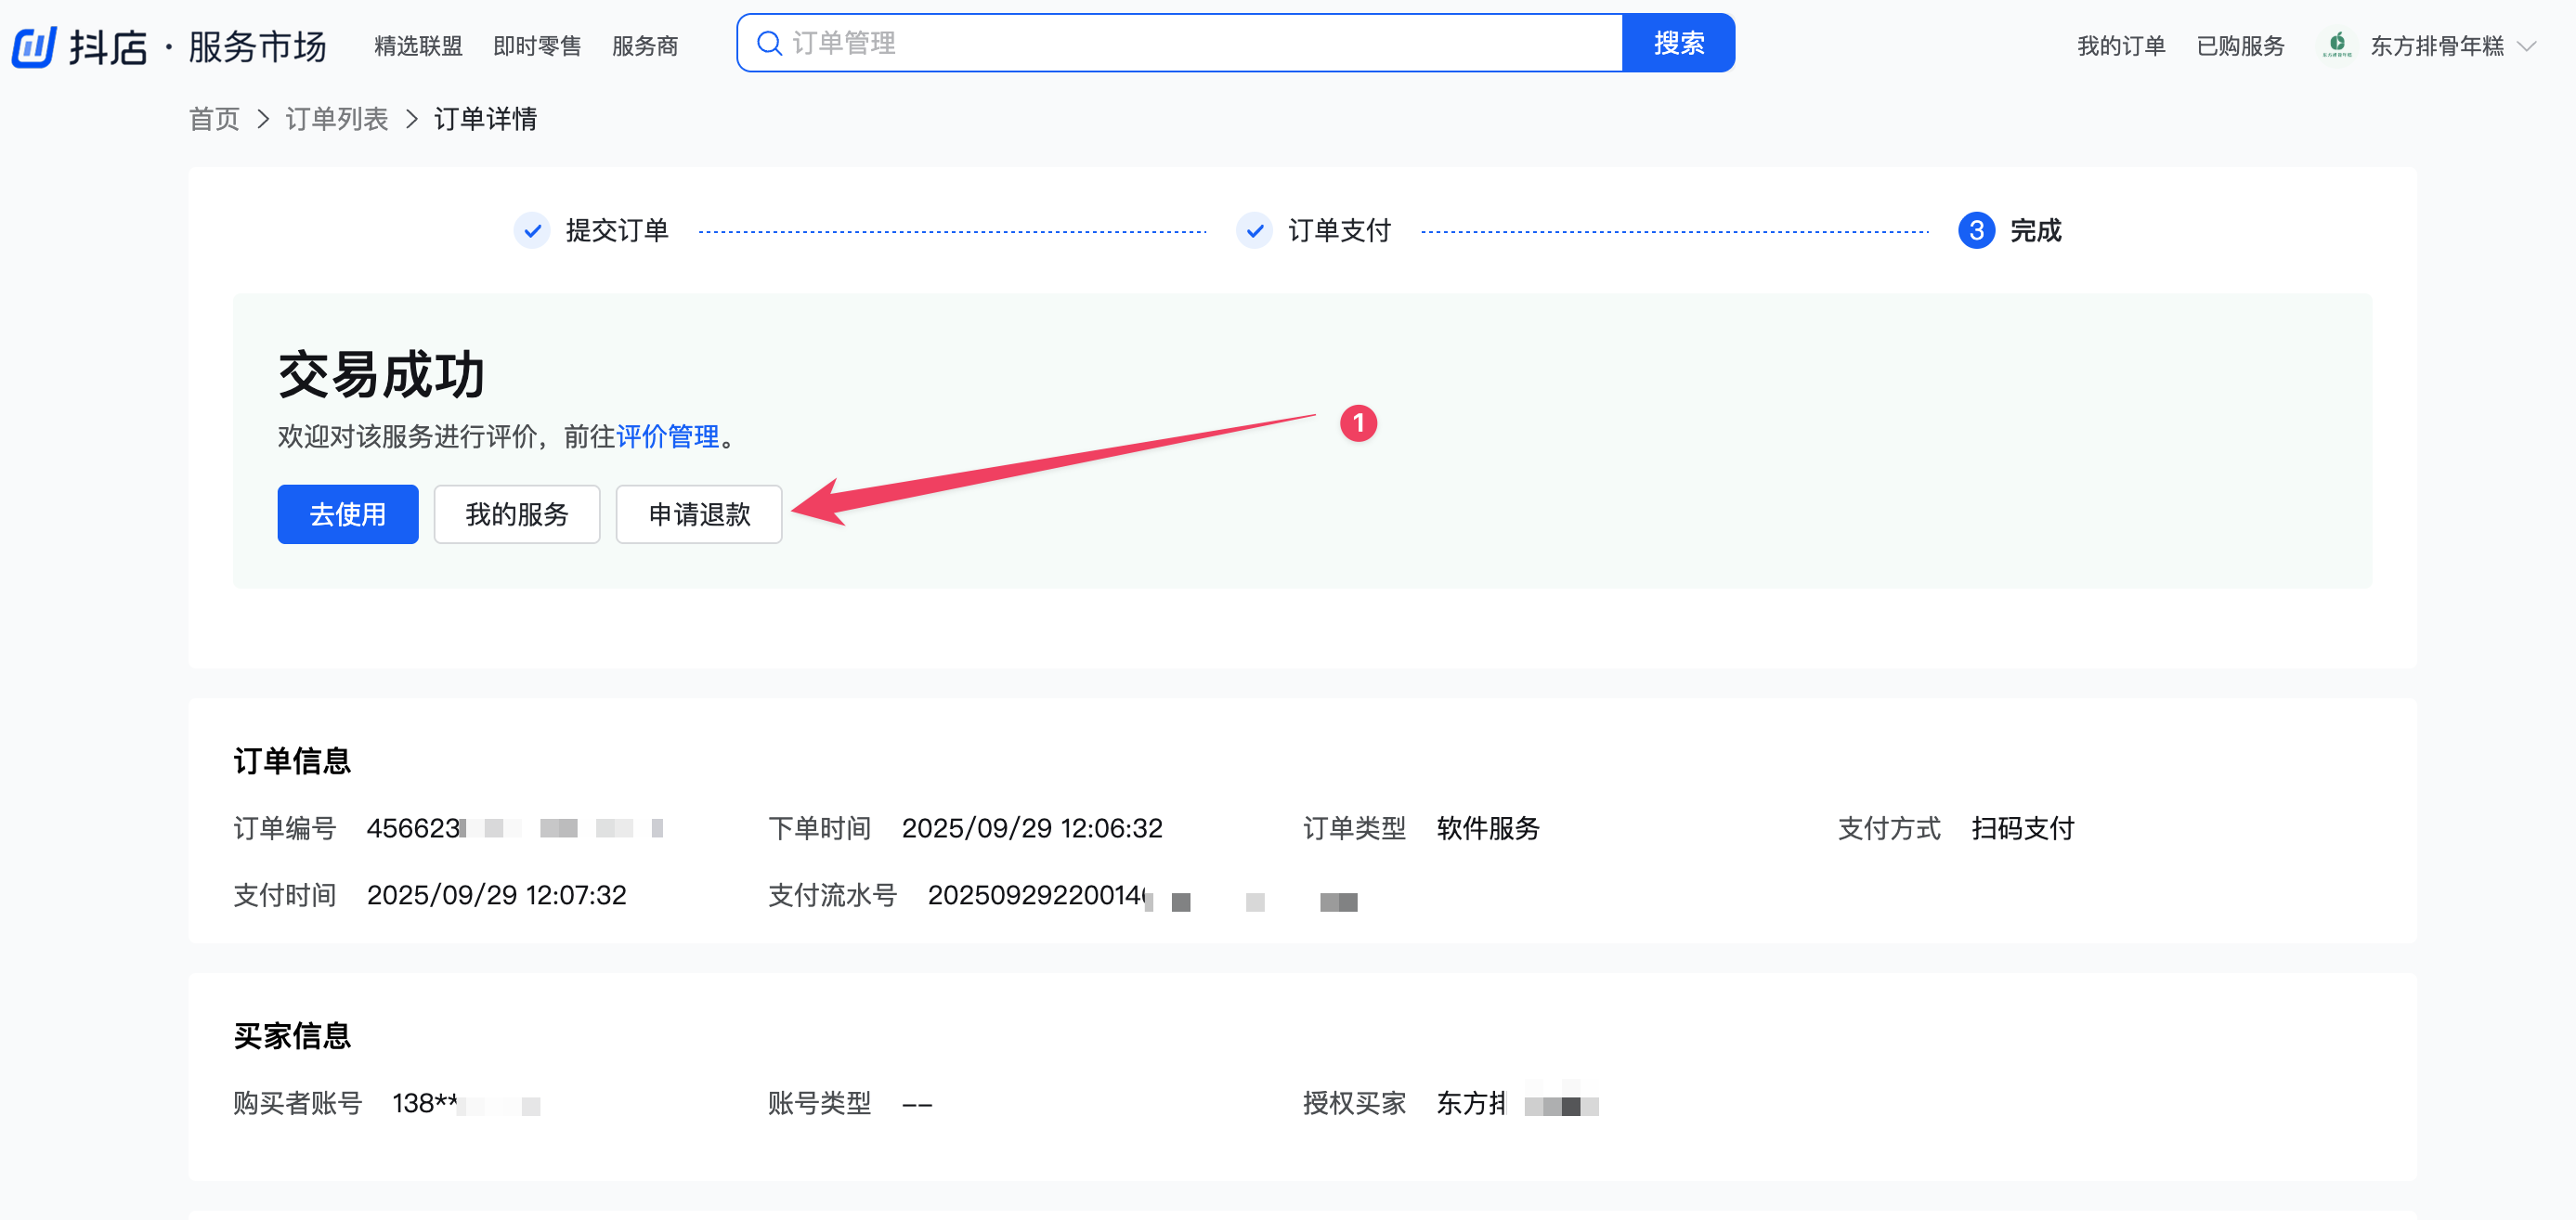Open the 服务商 menu item
2576x1220 pixels.
[645, 46]
